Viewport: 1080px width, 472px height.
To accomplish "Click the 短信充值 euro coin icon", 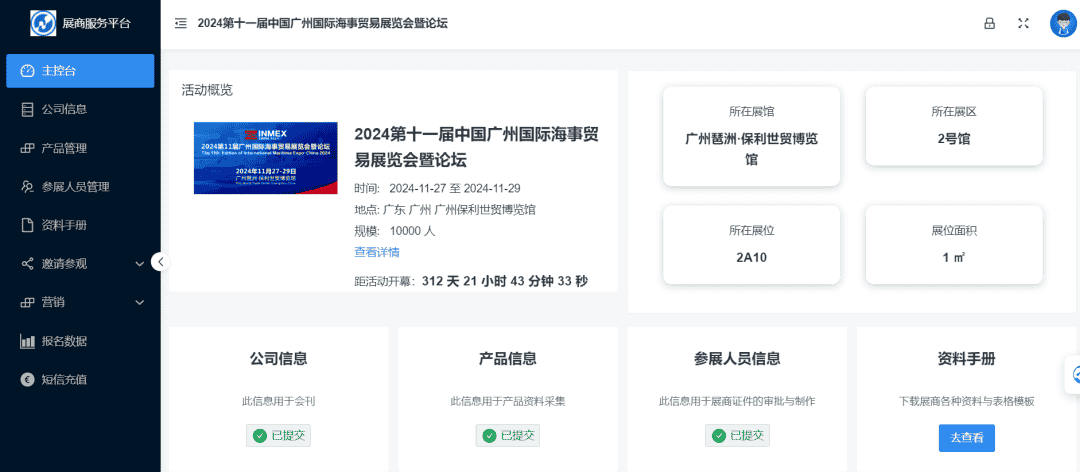I will tap(28, 379).
